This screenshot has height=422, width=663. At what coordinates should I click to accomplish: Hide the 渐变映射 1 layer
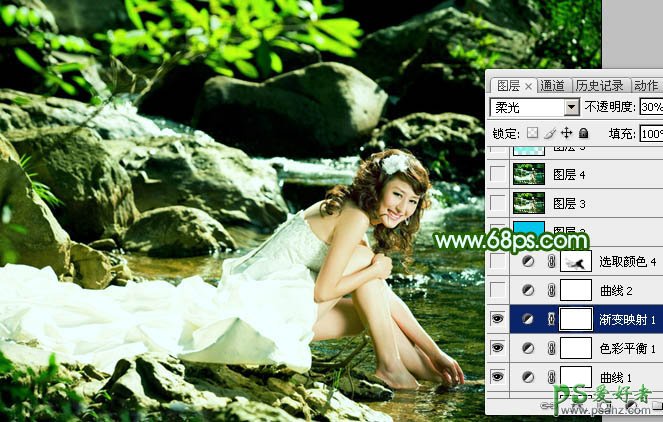point(498,320)
